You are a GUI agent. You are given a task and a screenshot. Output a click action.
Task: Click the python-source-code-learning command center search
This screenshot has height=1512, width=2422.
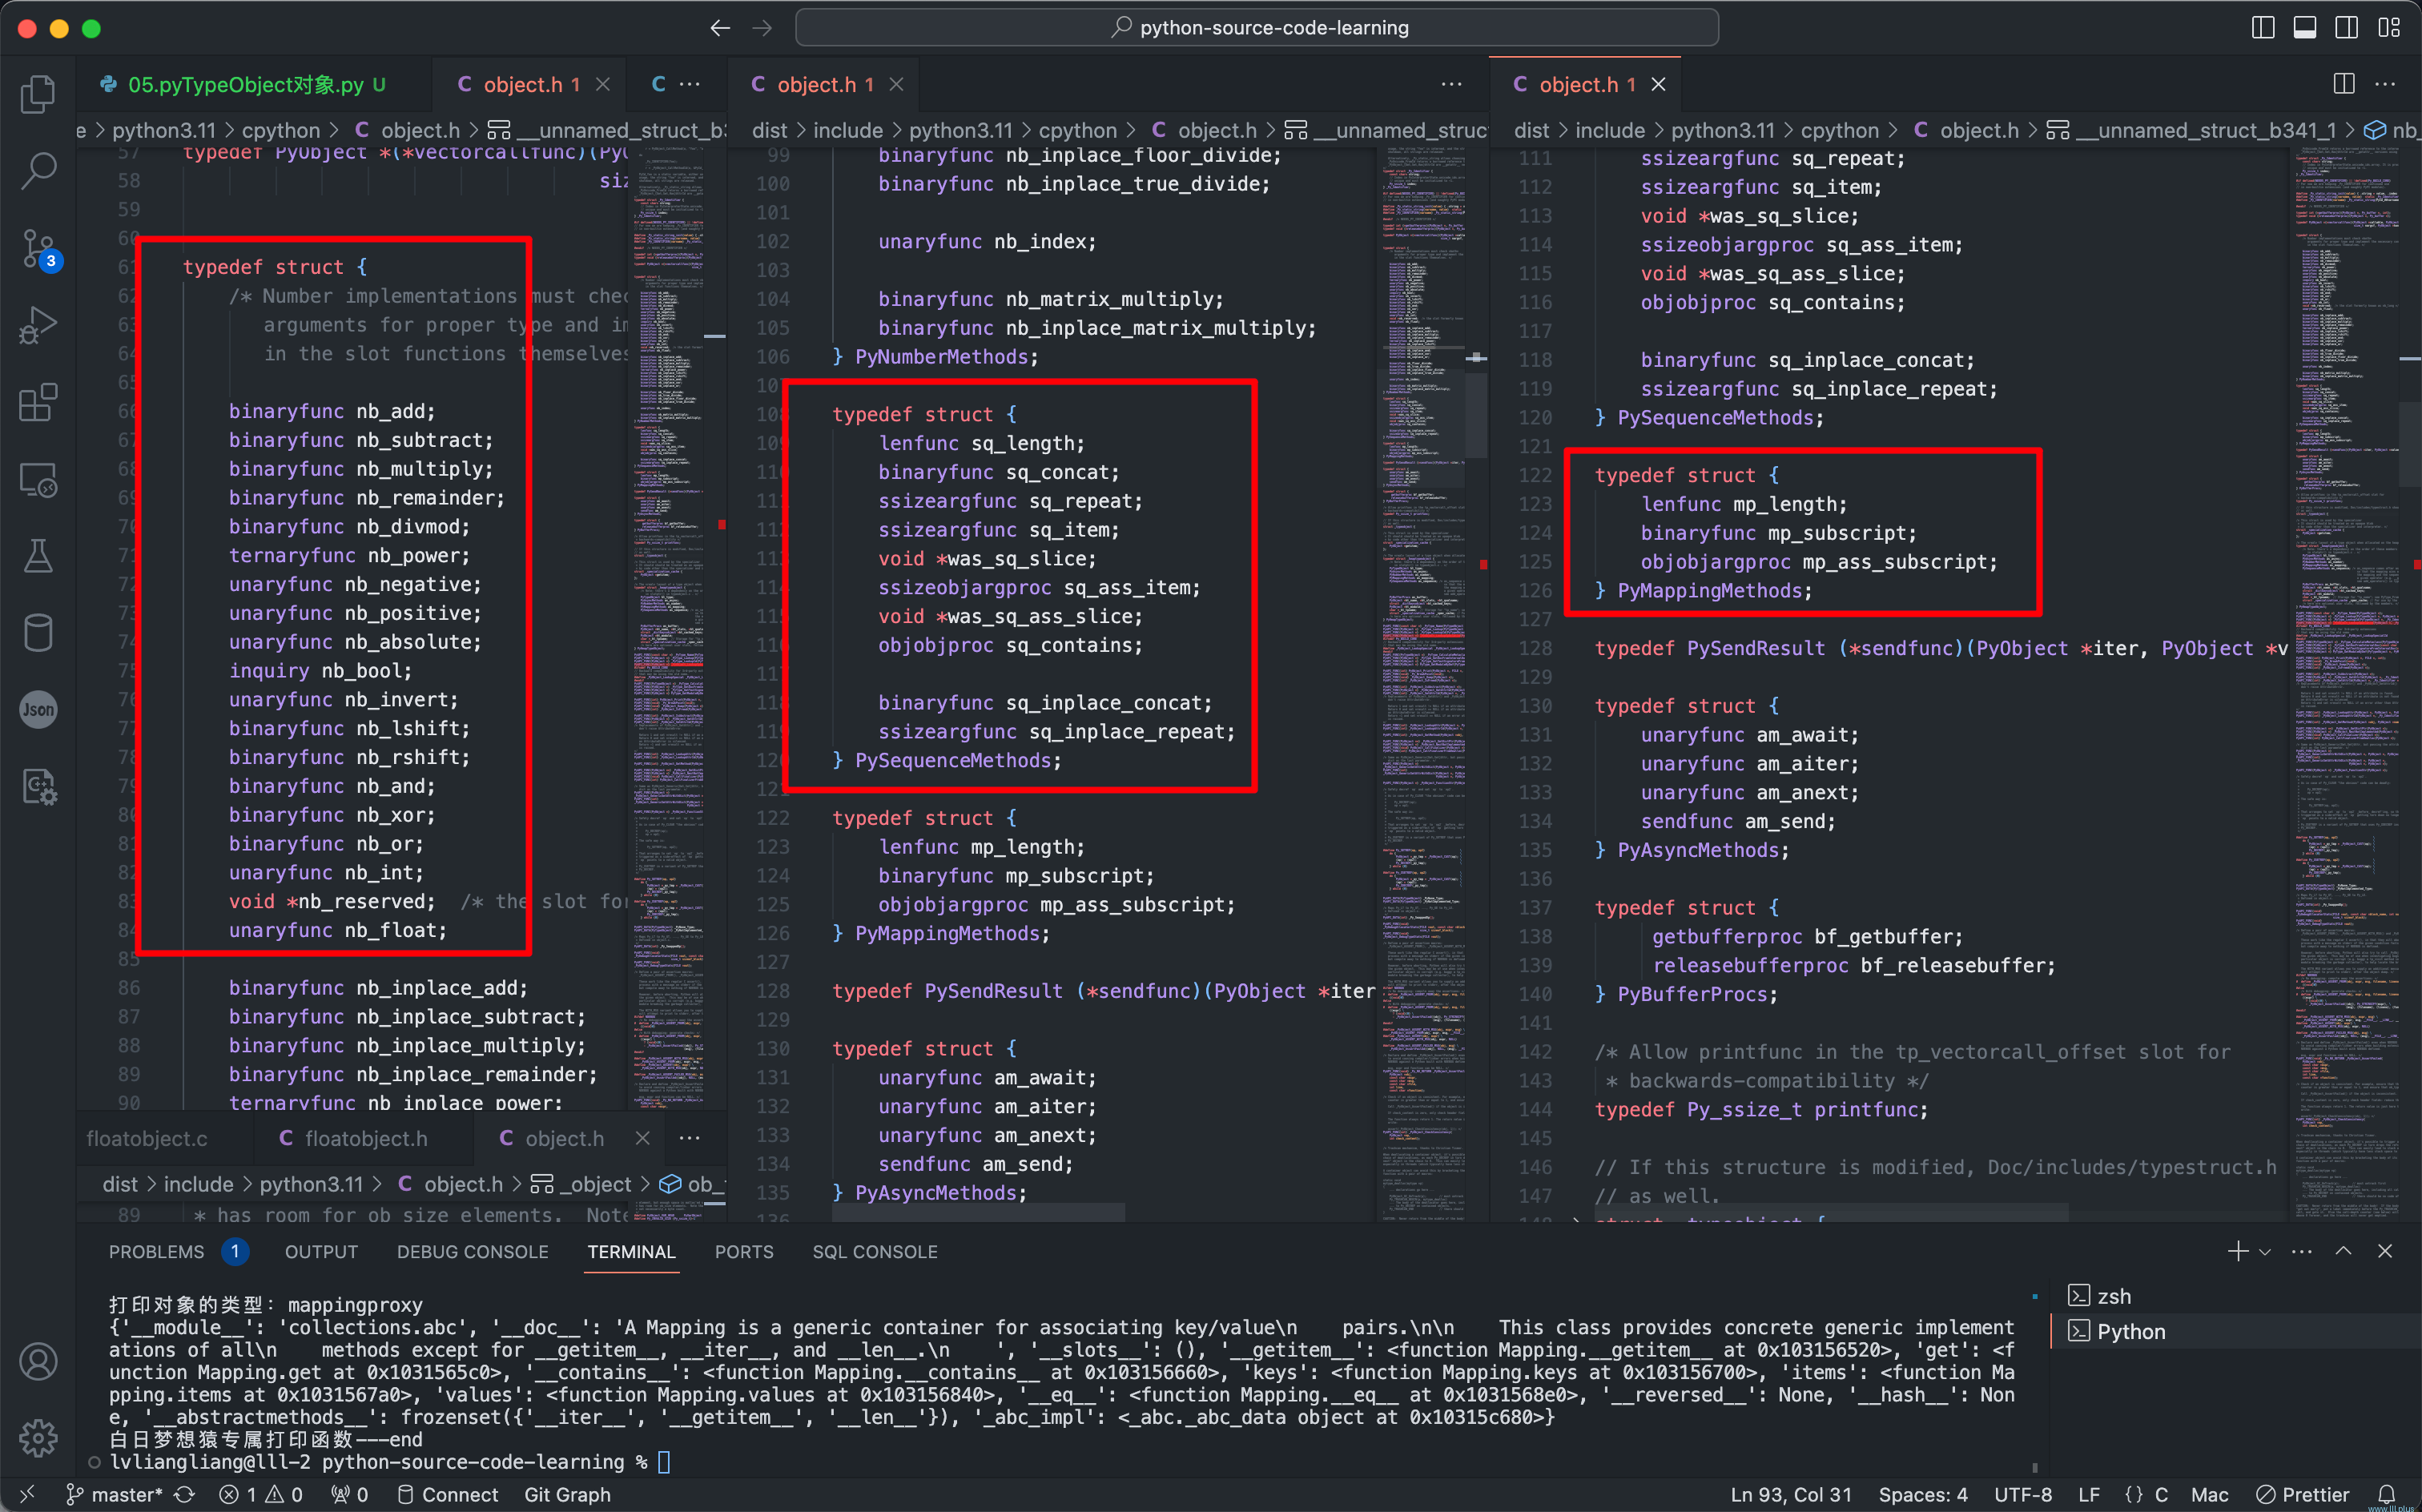(x=1257, y=28)
